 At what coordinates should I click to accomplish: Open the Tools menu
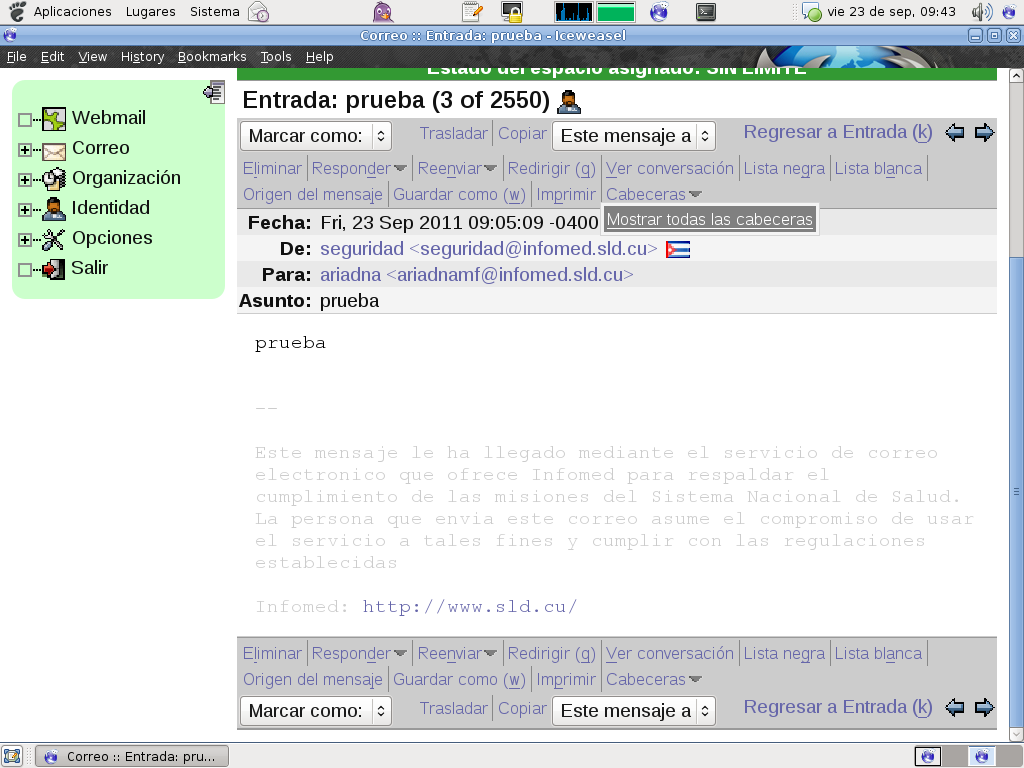click(x=276, y=57)
